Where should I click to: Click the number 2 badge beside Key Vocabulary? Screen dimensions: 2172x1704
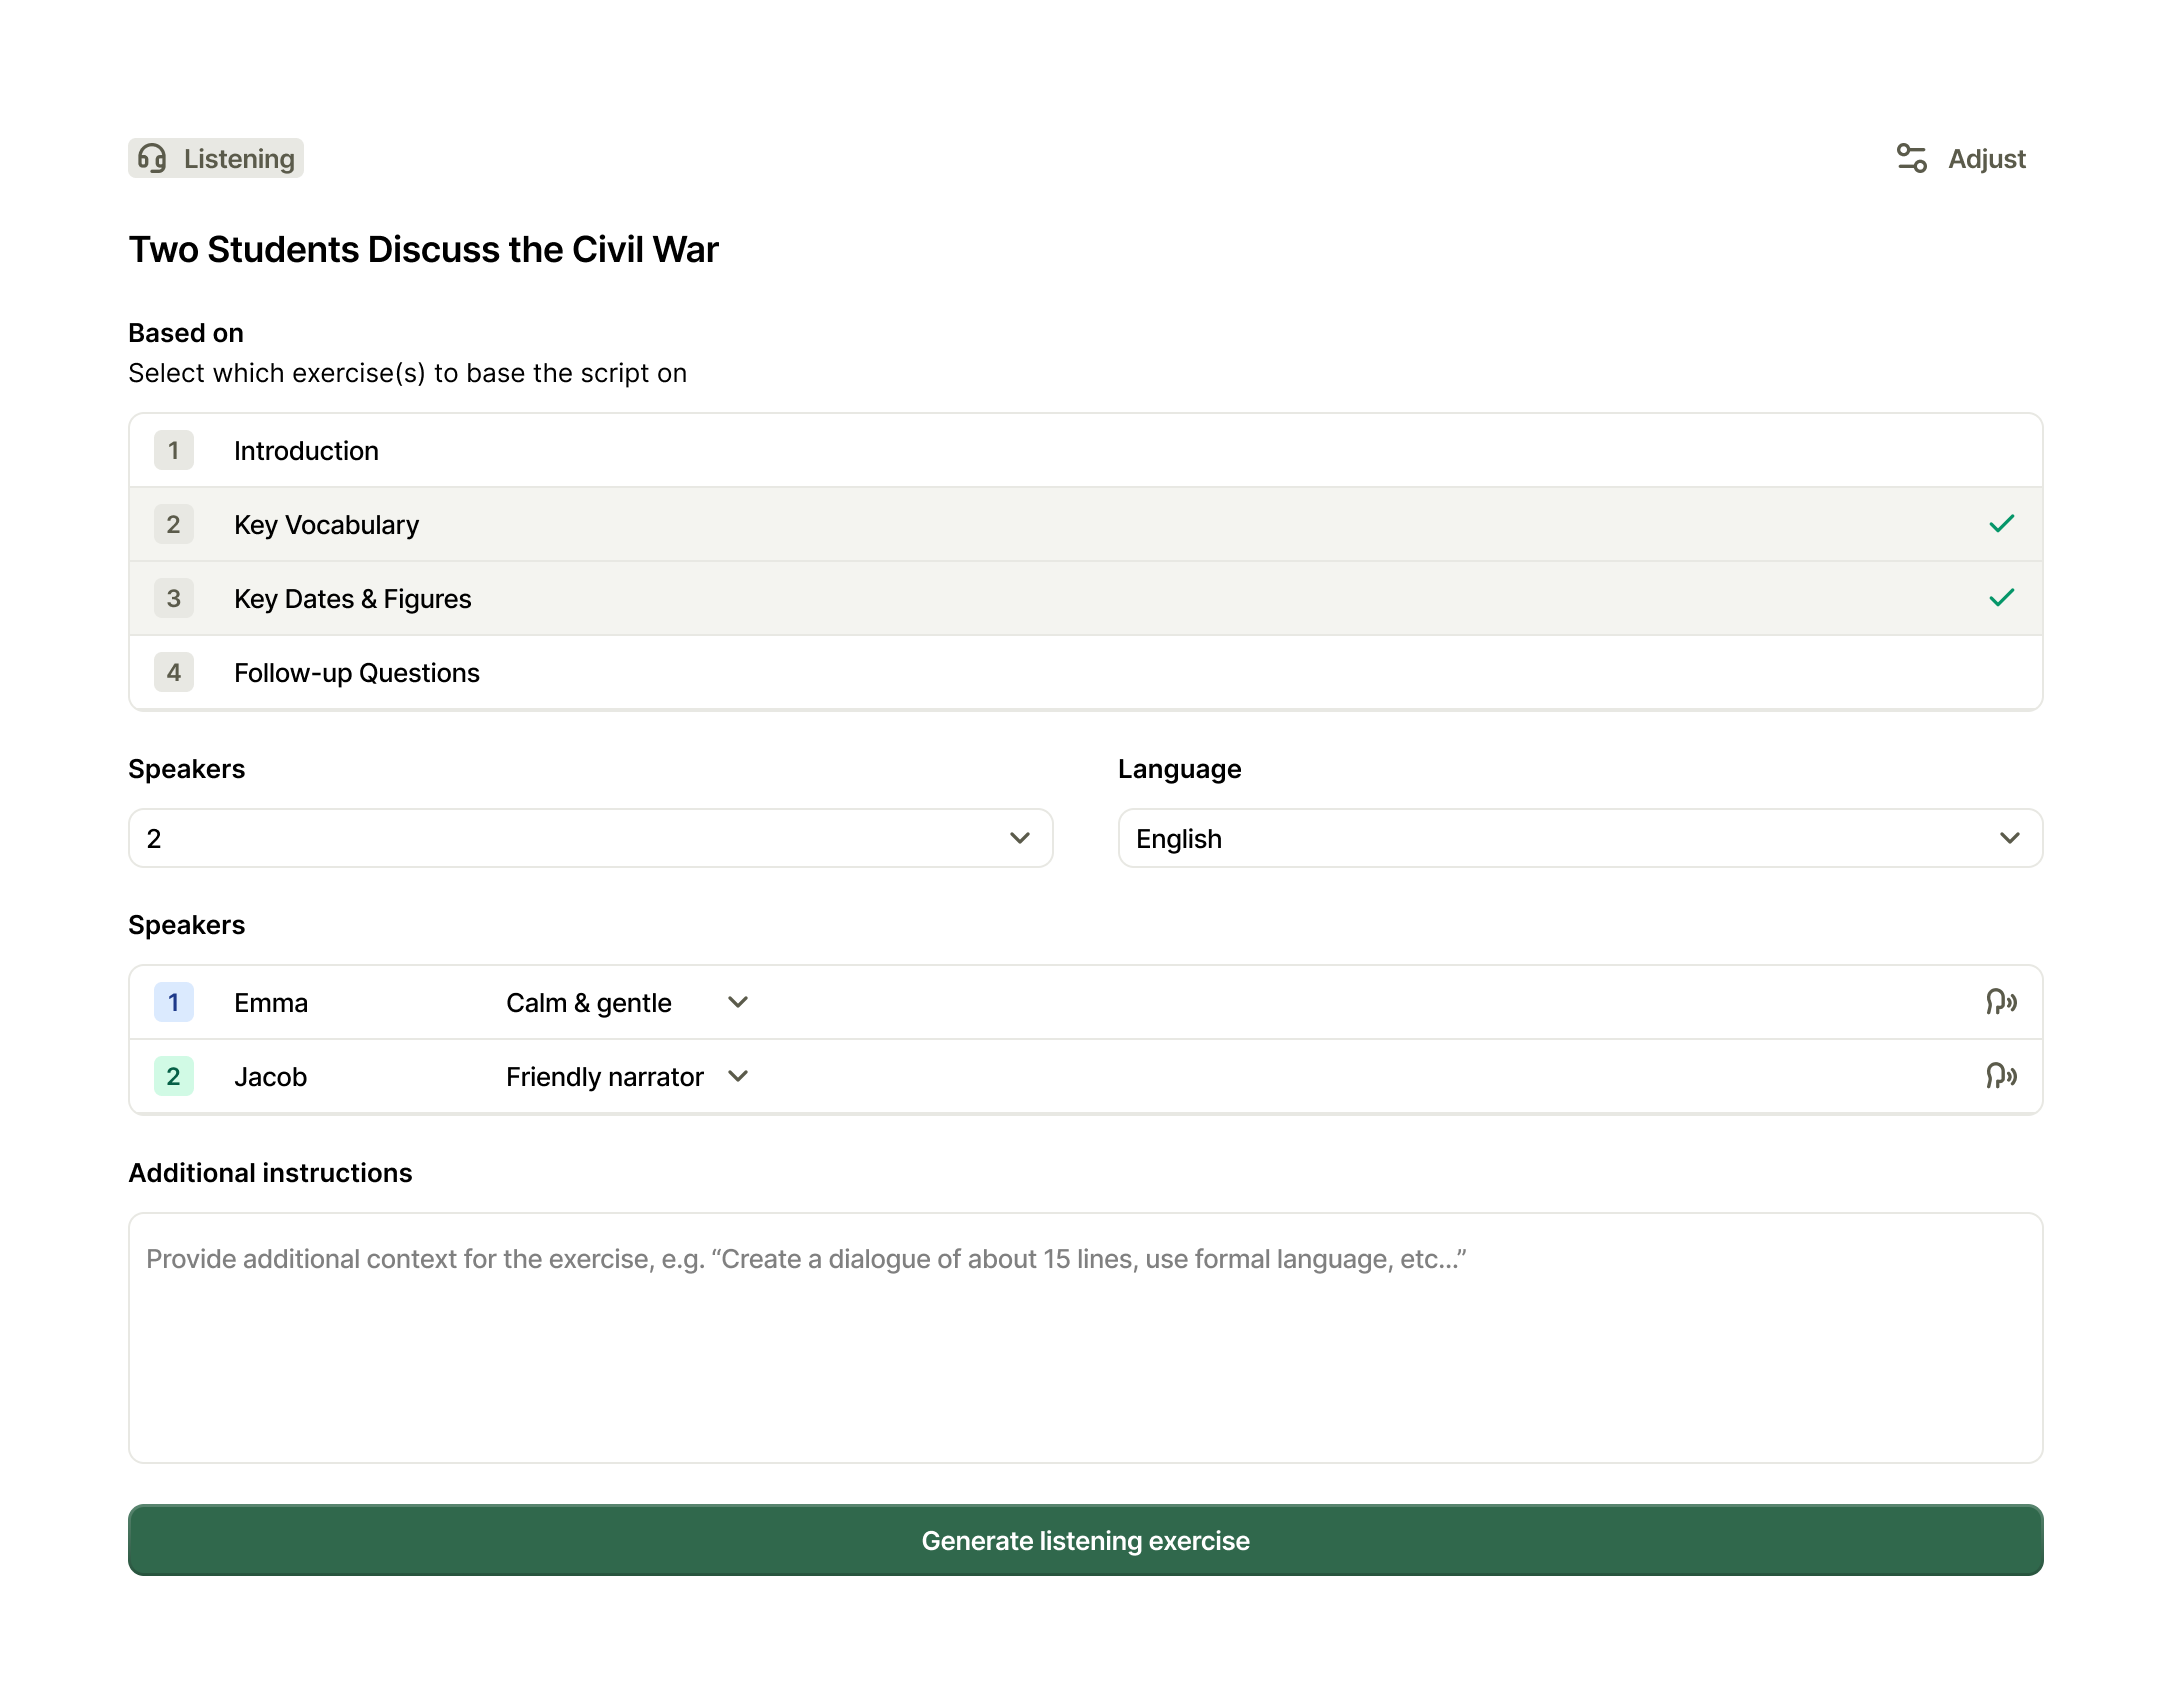(x=174, y=524)
